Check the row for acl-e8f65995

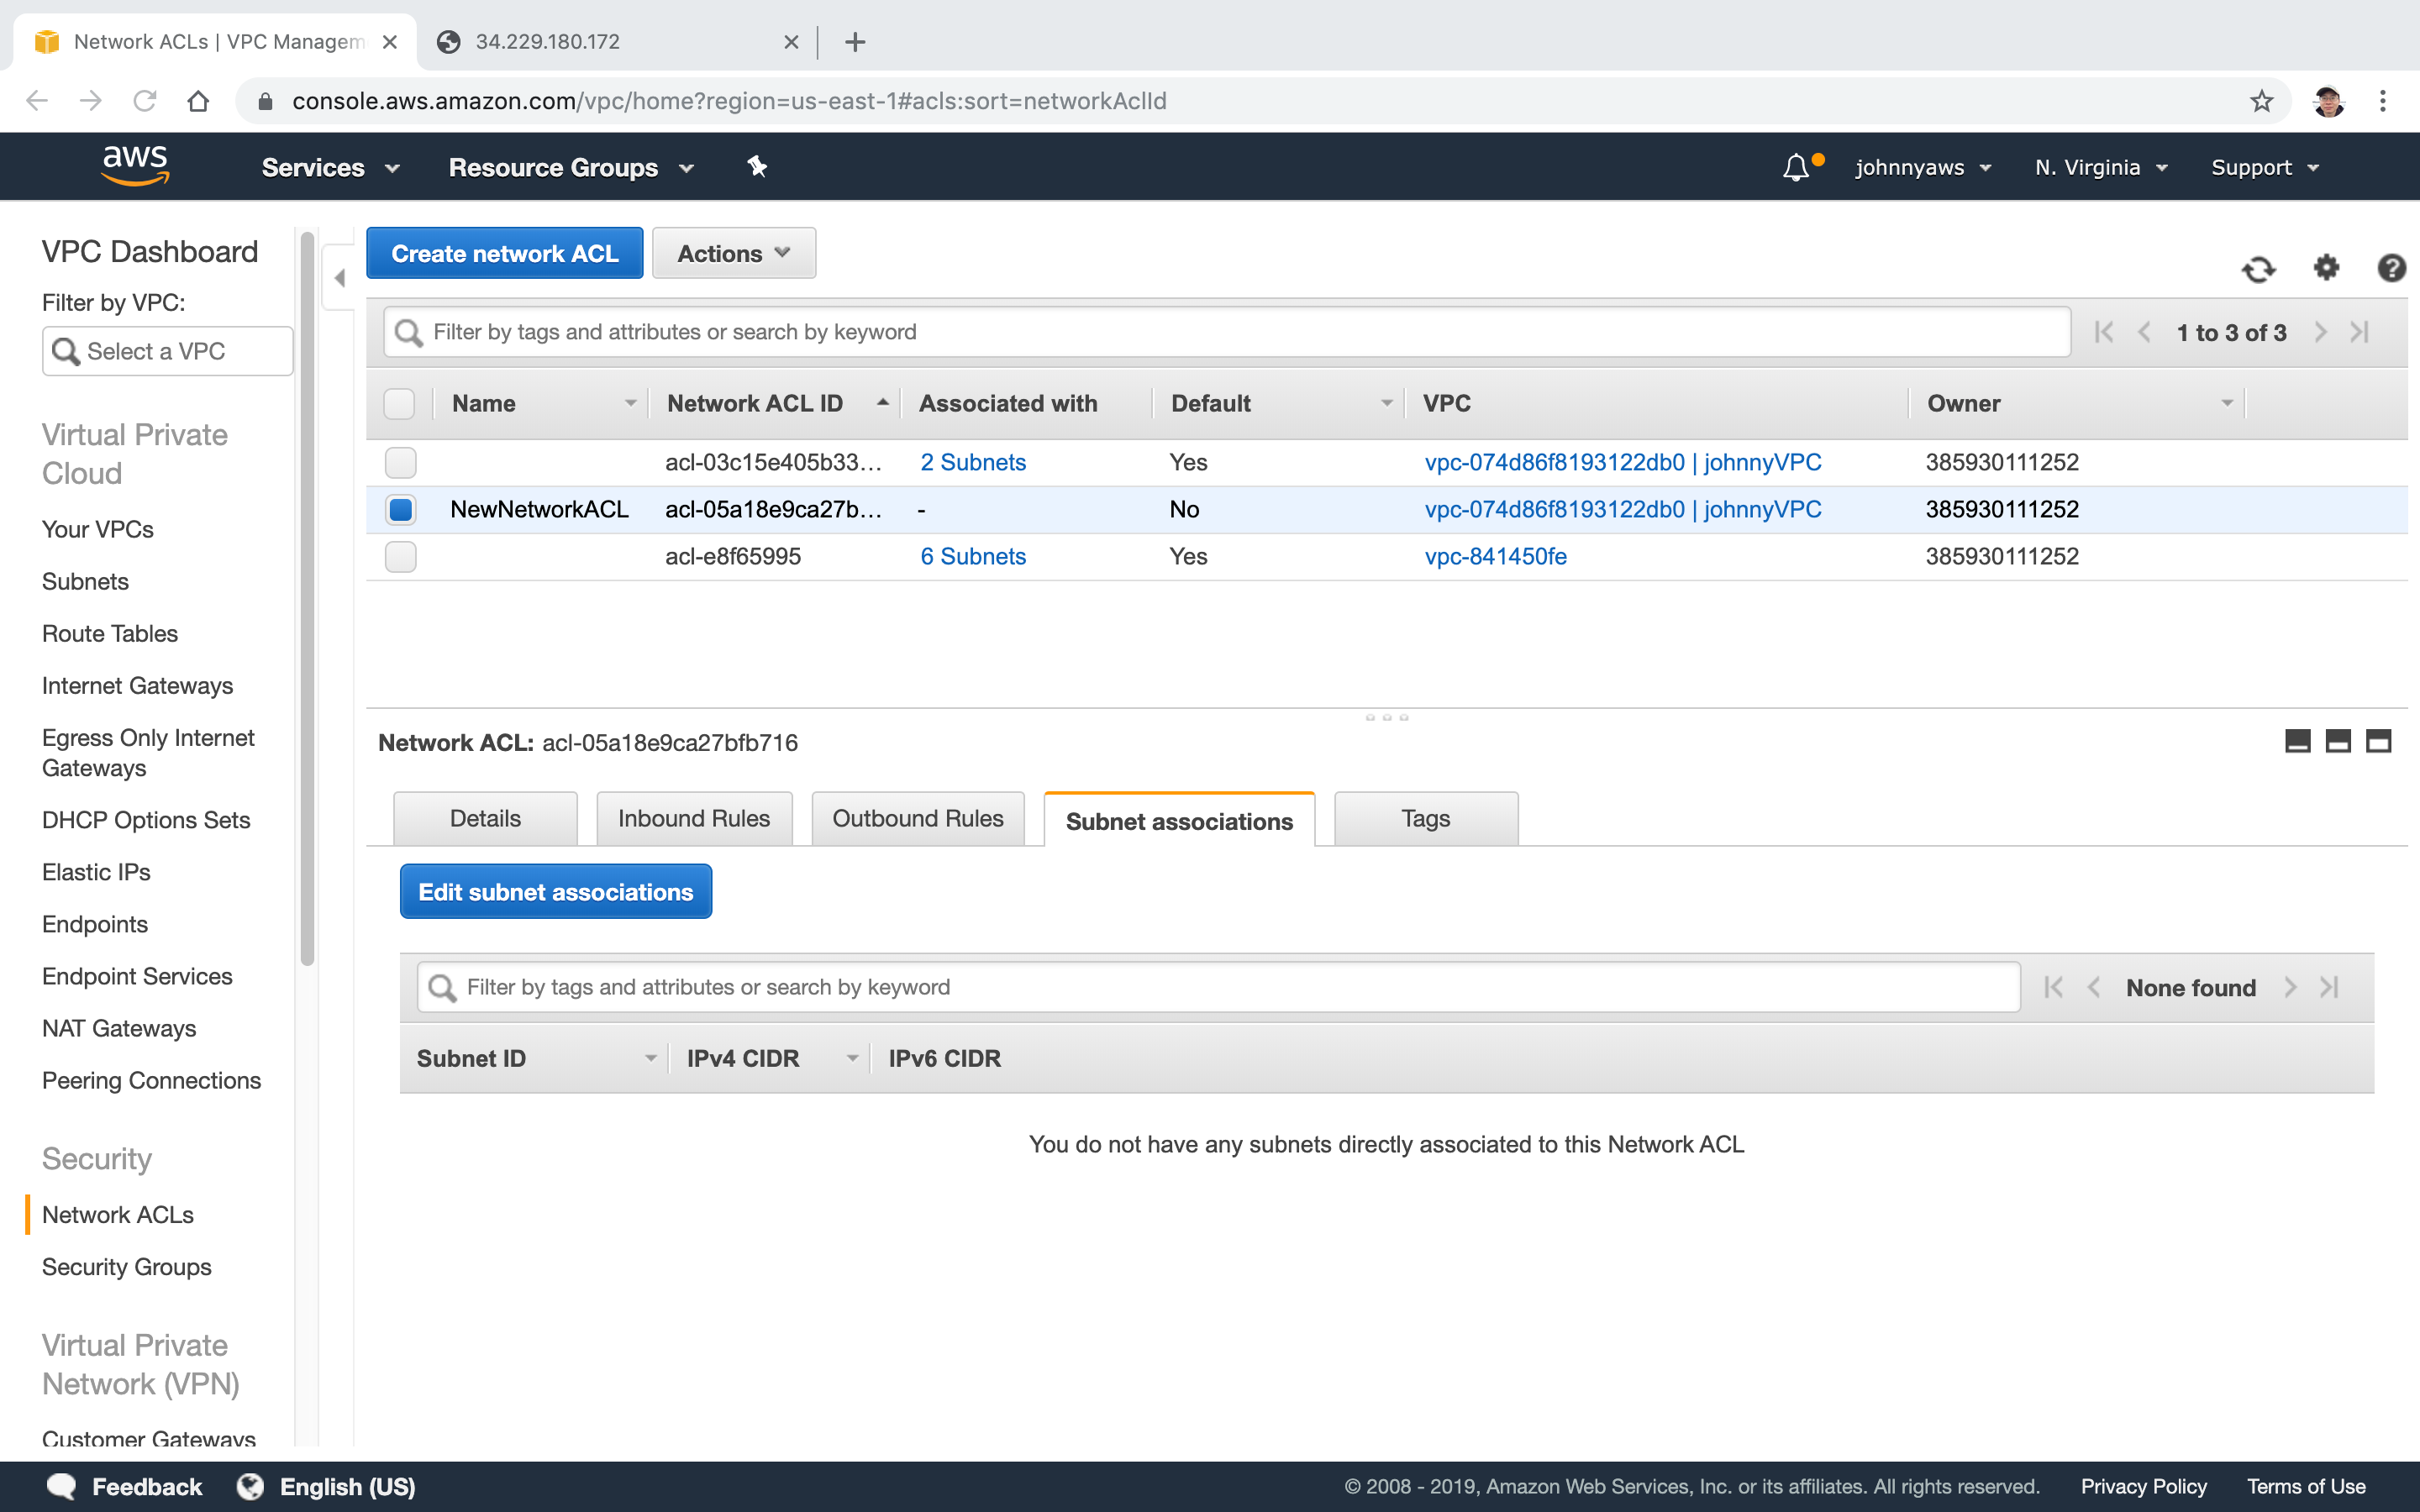click(x=401, y=557)
